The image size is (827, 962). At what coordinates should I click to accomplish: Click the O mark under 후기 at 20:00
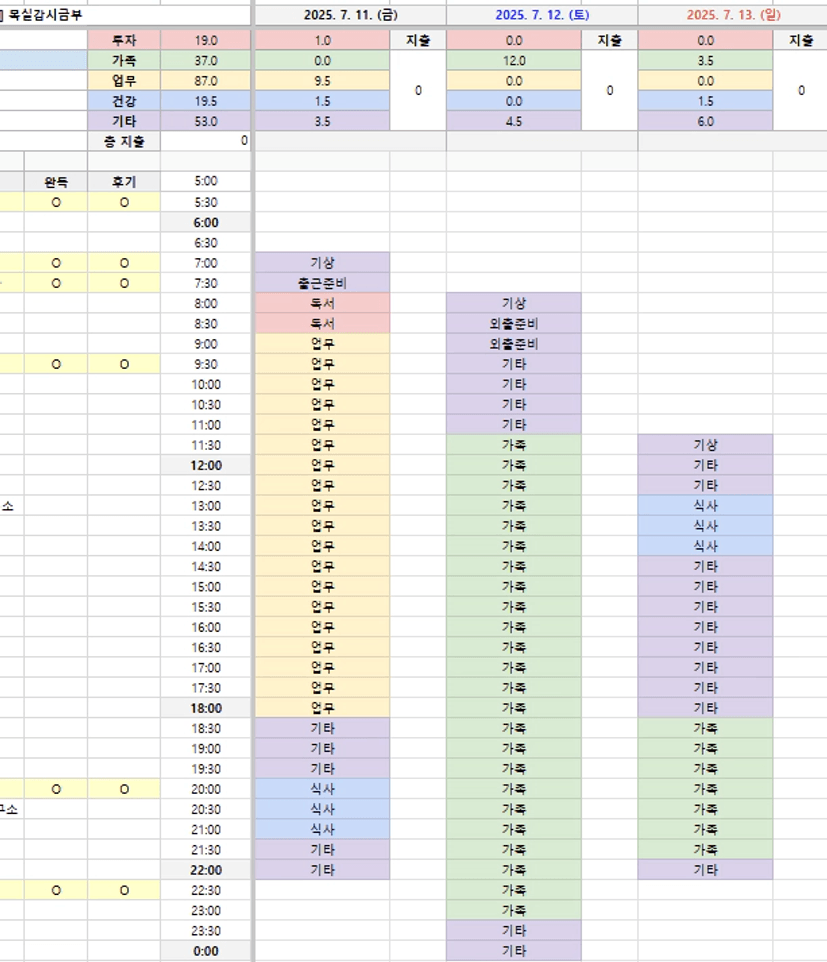point(124,790)
